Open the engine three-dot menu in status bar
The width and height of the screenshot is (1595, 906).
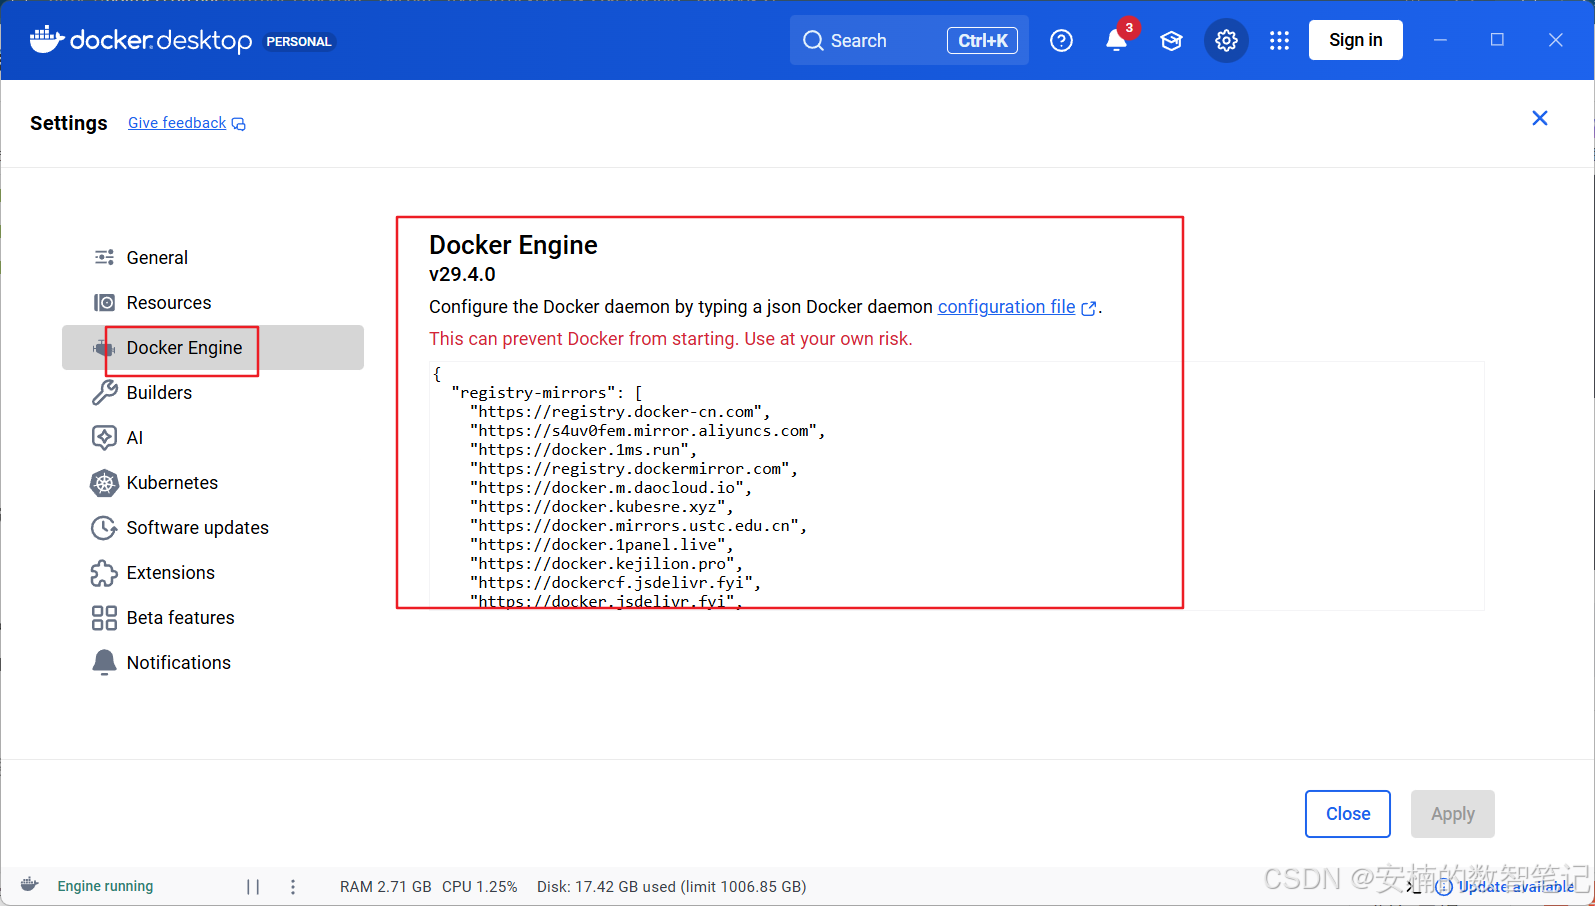pos(293,886)
